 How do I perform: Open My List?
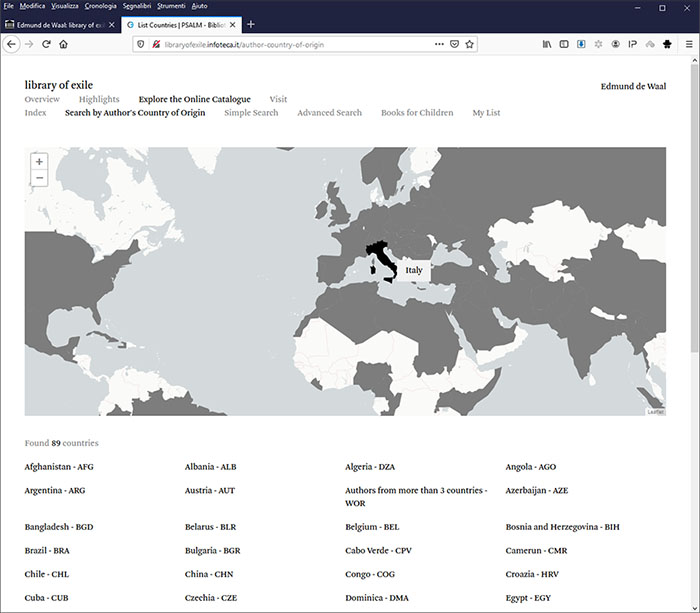point(486,113)
